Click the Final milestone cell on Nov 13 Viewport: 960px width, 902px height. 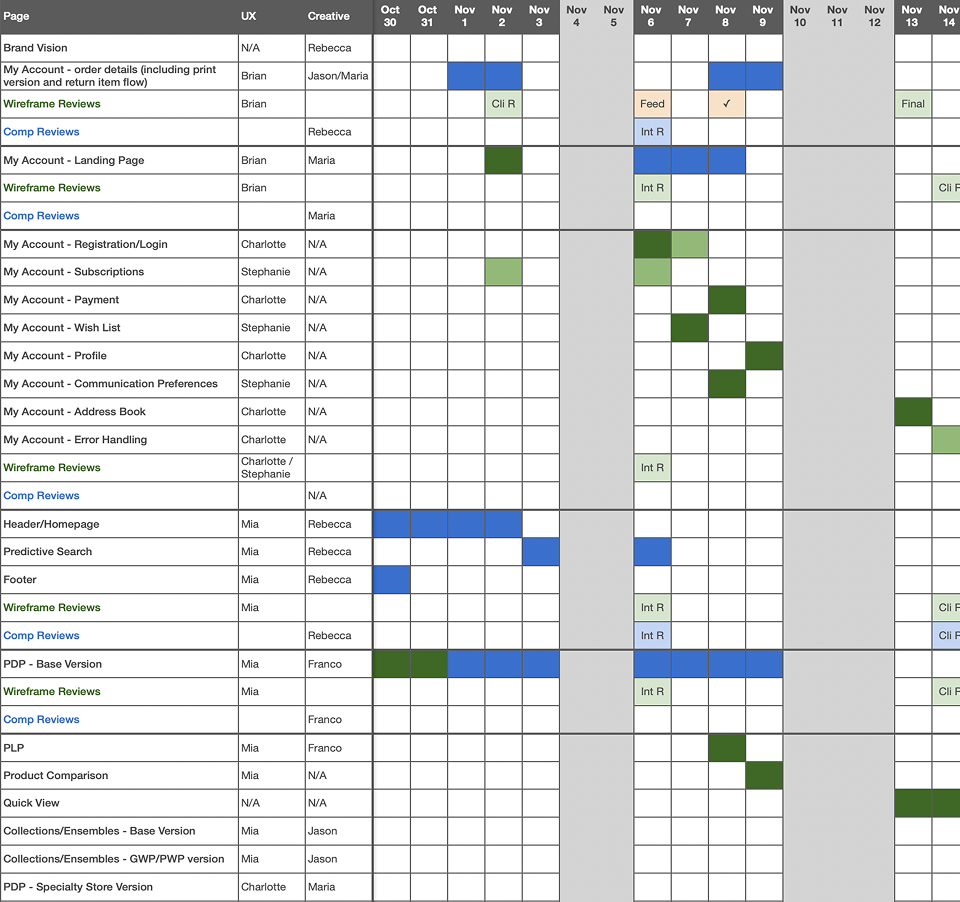pyautogui.click(x=912, y=103)
